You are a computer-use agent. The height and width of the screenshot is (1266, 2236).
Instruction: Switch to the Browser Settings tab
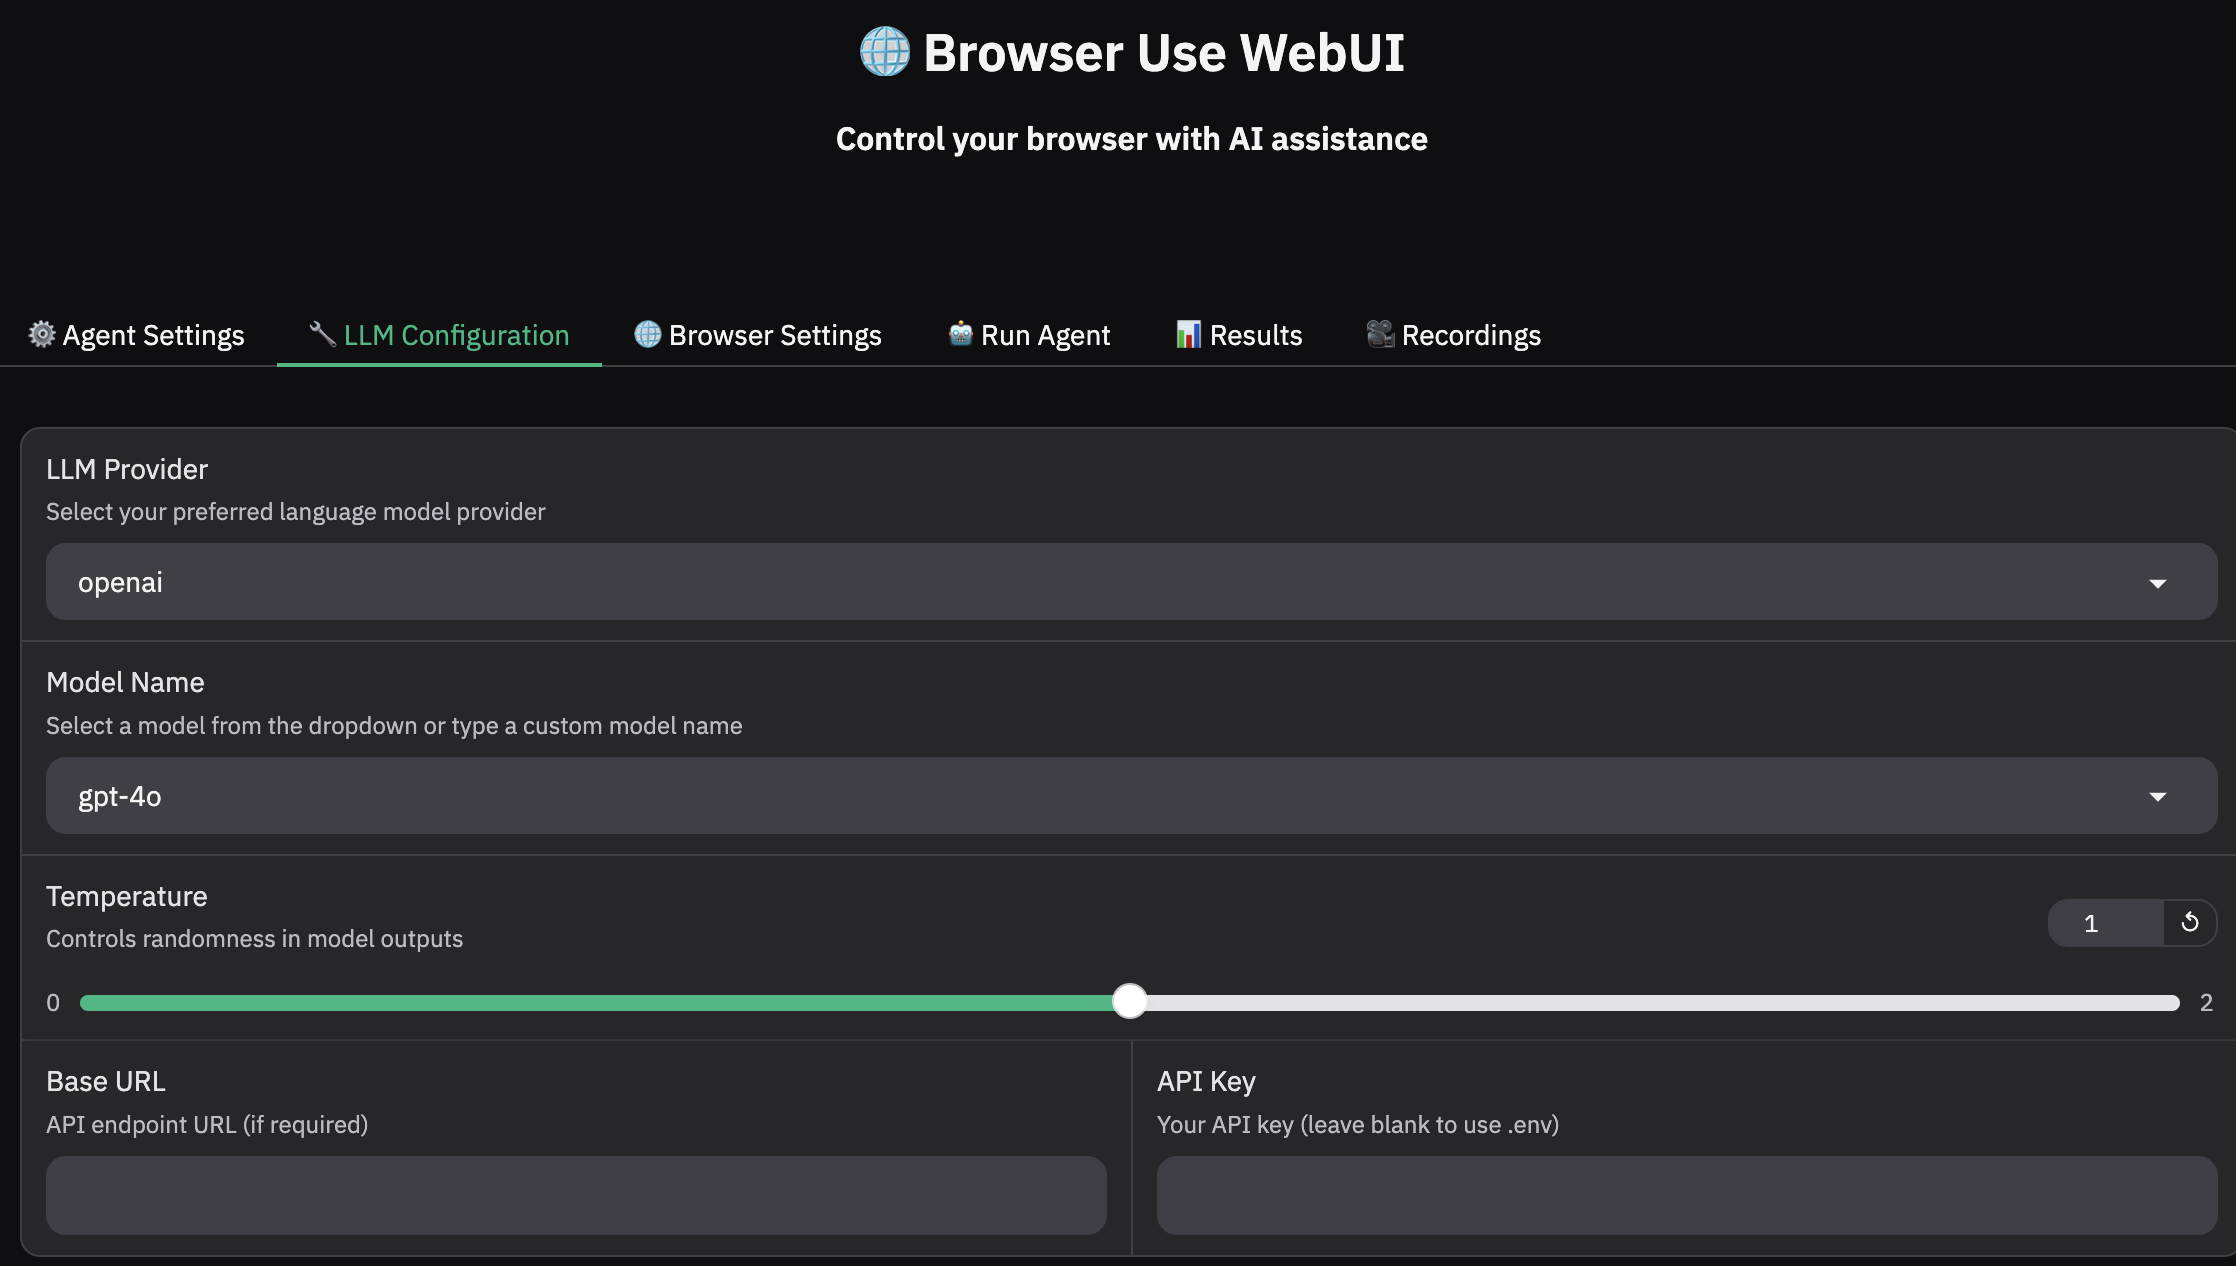pos(775,335)
